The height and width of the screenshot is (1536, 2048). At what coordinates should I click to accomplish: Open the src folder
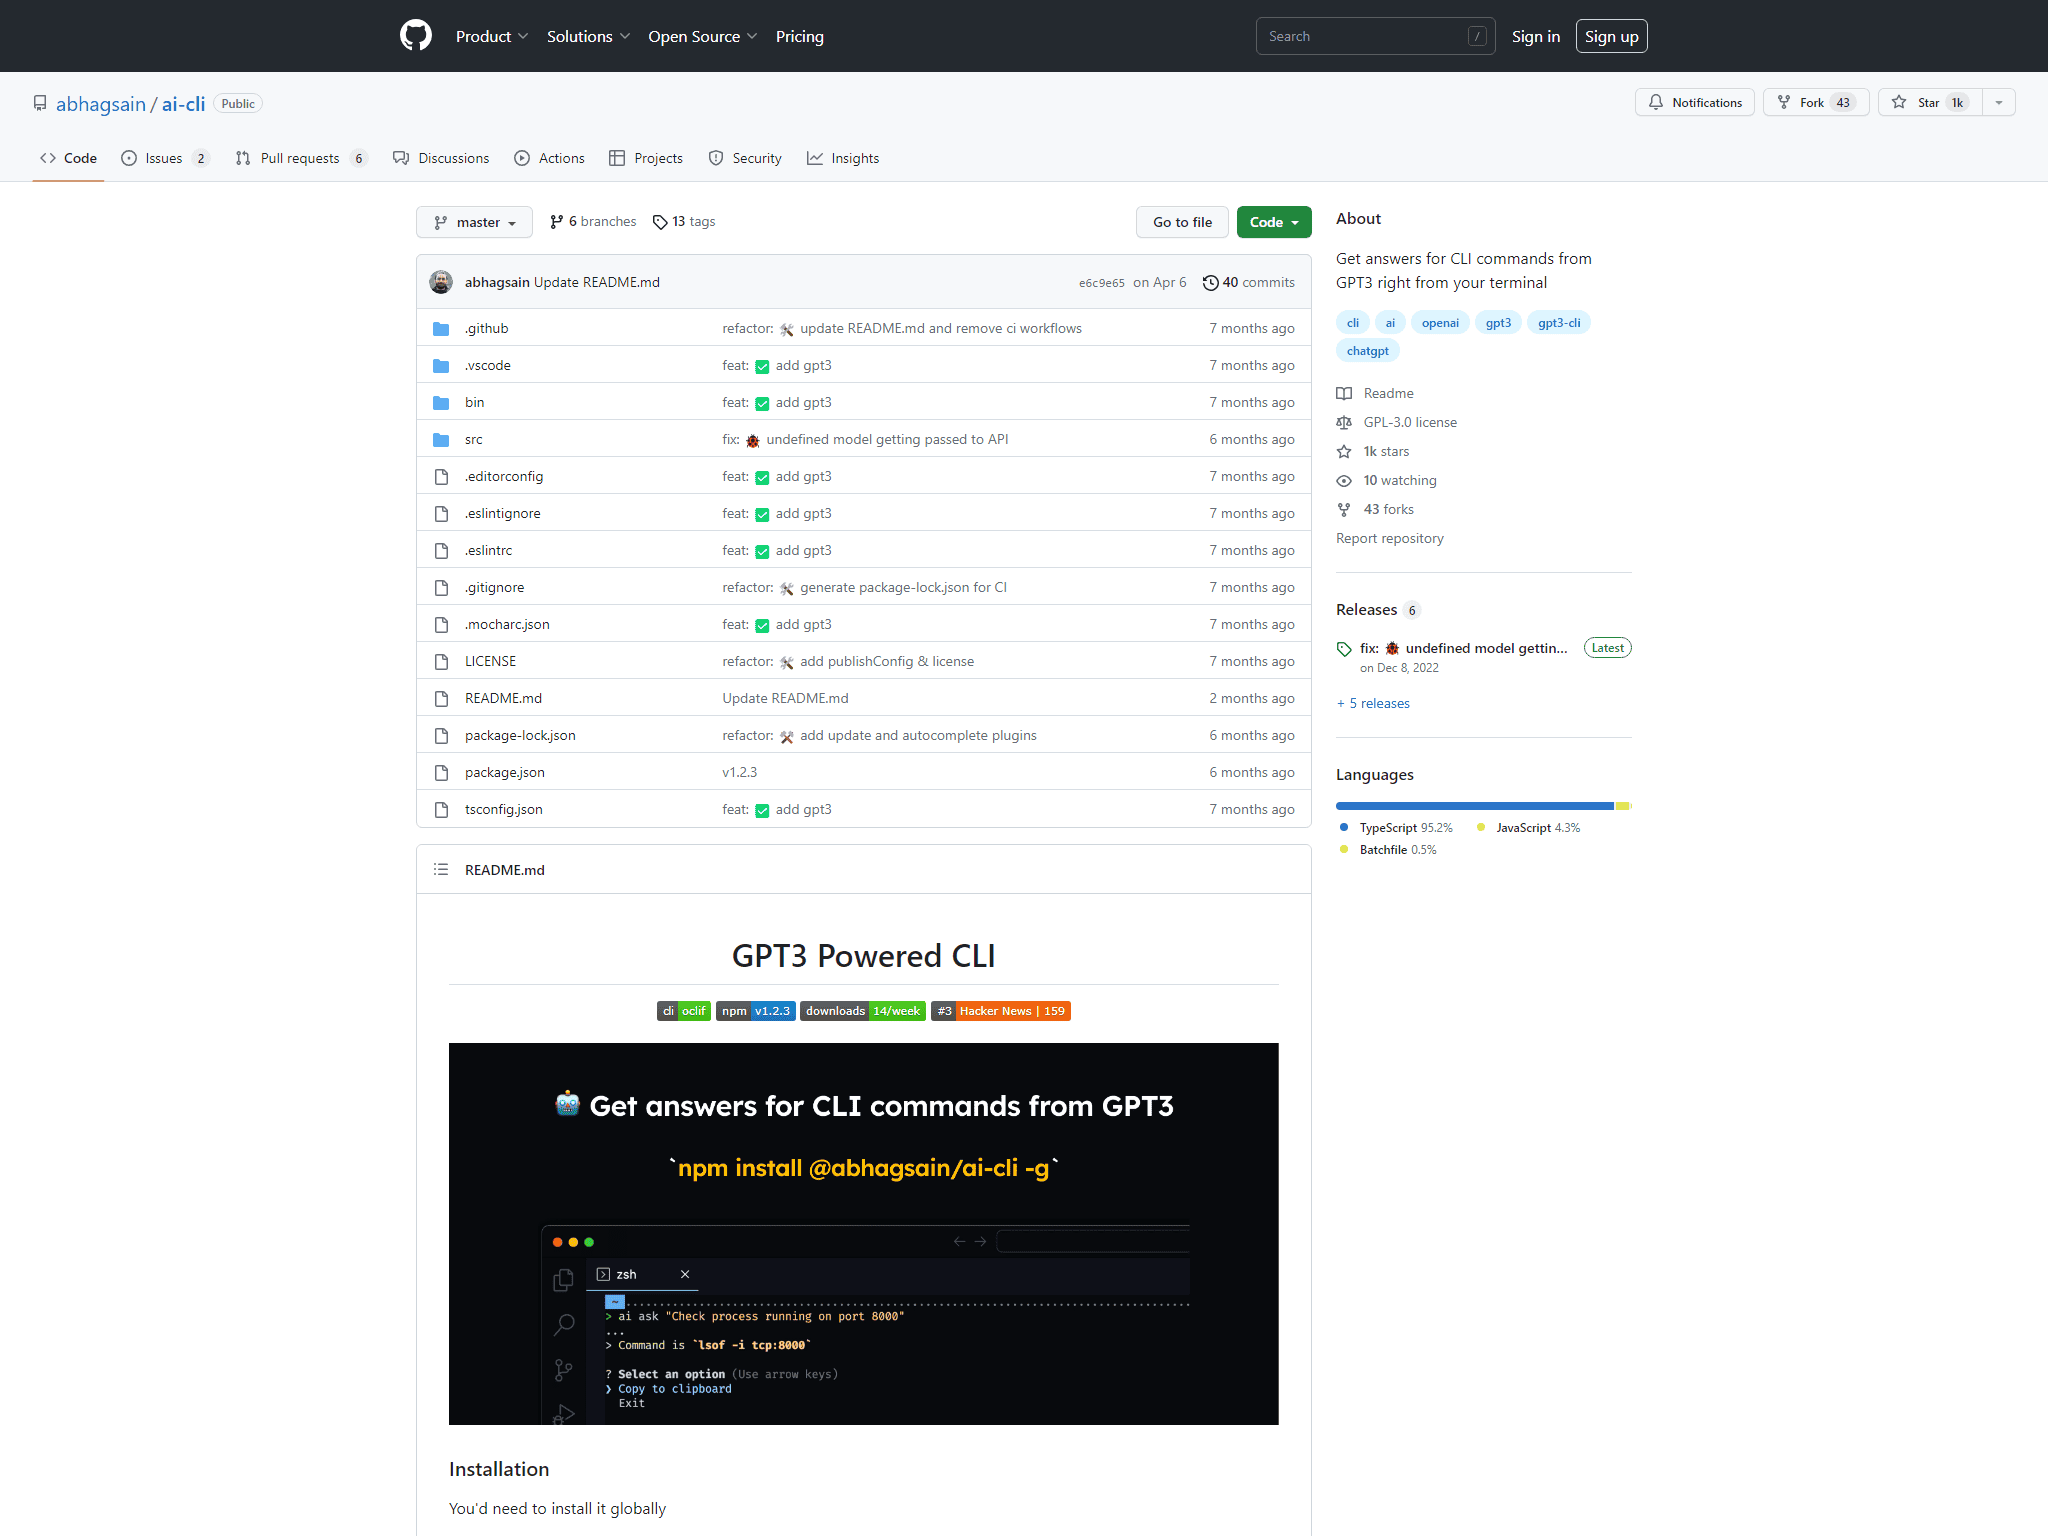pyautogui.click(x=473, y=439)
